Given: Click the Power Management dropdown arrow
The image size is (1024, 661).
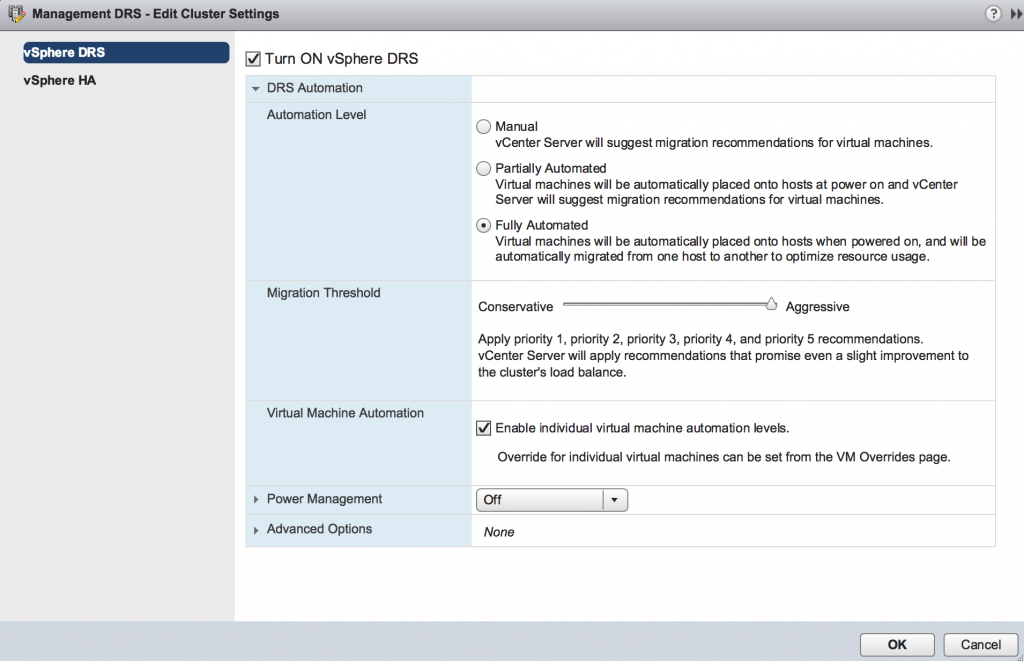Looking at the screenshot, I should [x=615, y=500].
